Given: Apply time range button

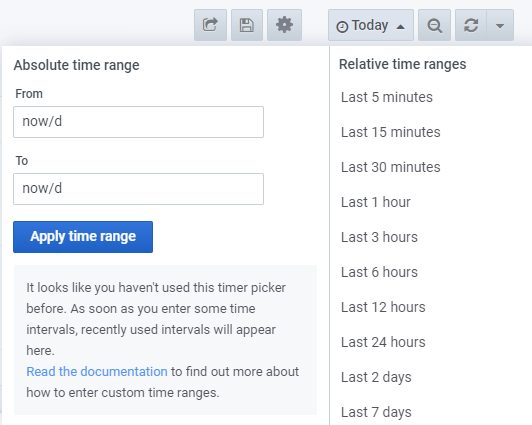Looking at the screenshot, I should tap(83, 237).
